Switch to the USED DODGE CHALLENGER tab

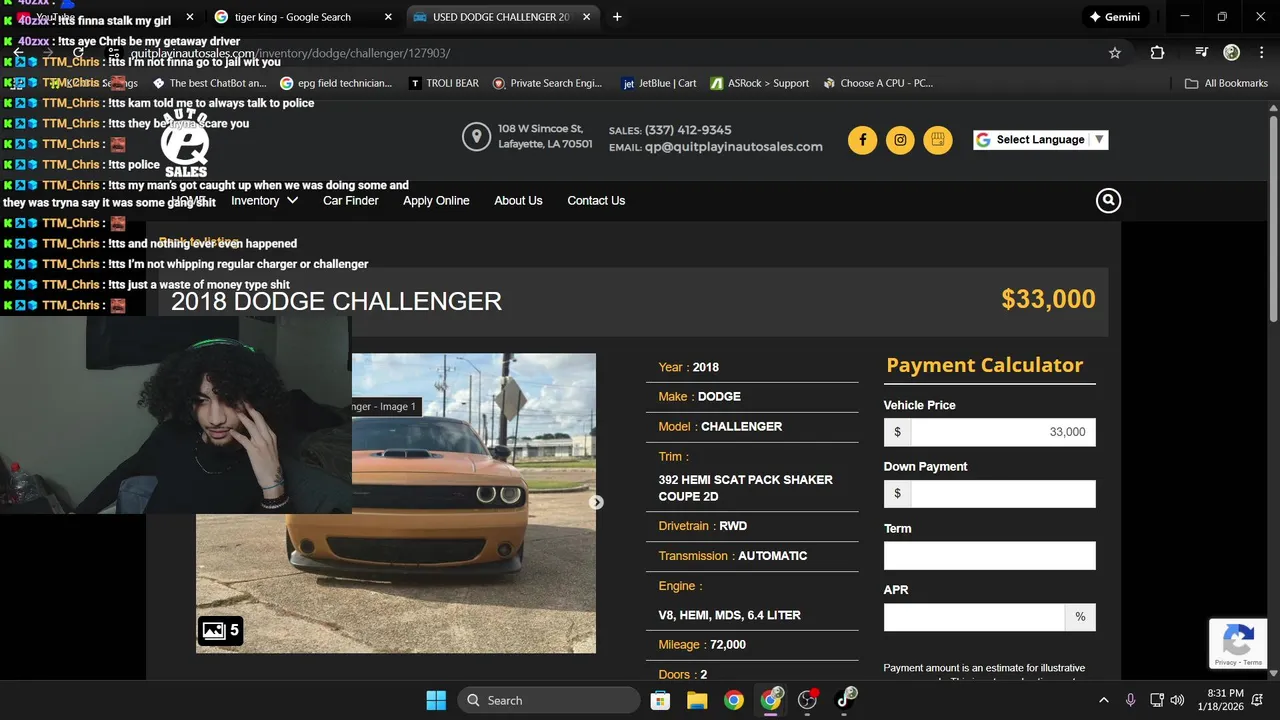point(501,17)
